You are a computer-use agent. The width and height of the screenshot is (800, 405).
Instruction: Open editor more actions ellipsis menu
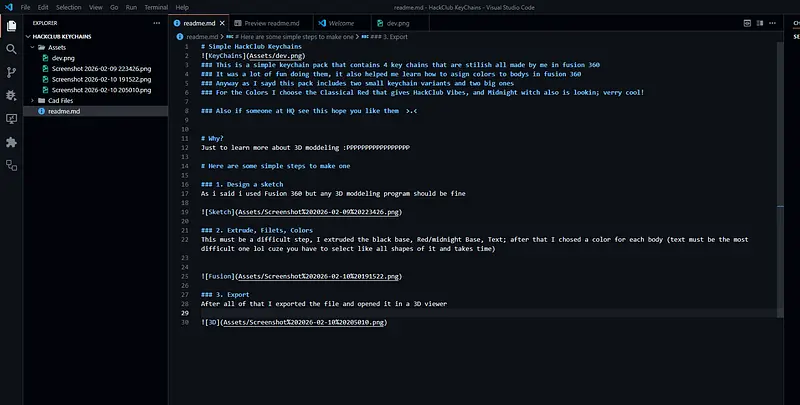tap(771, 21)
